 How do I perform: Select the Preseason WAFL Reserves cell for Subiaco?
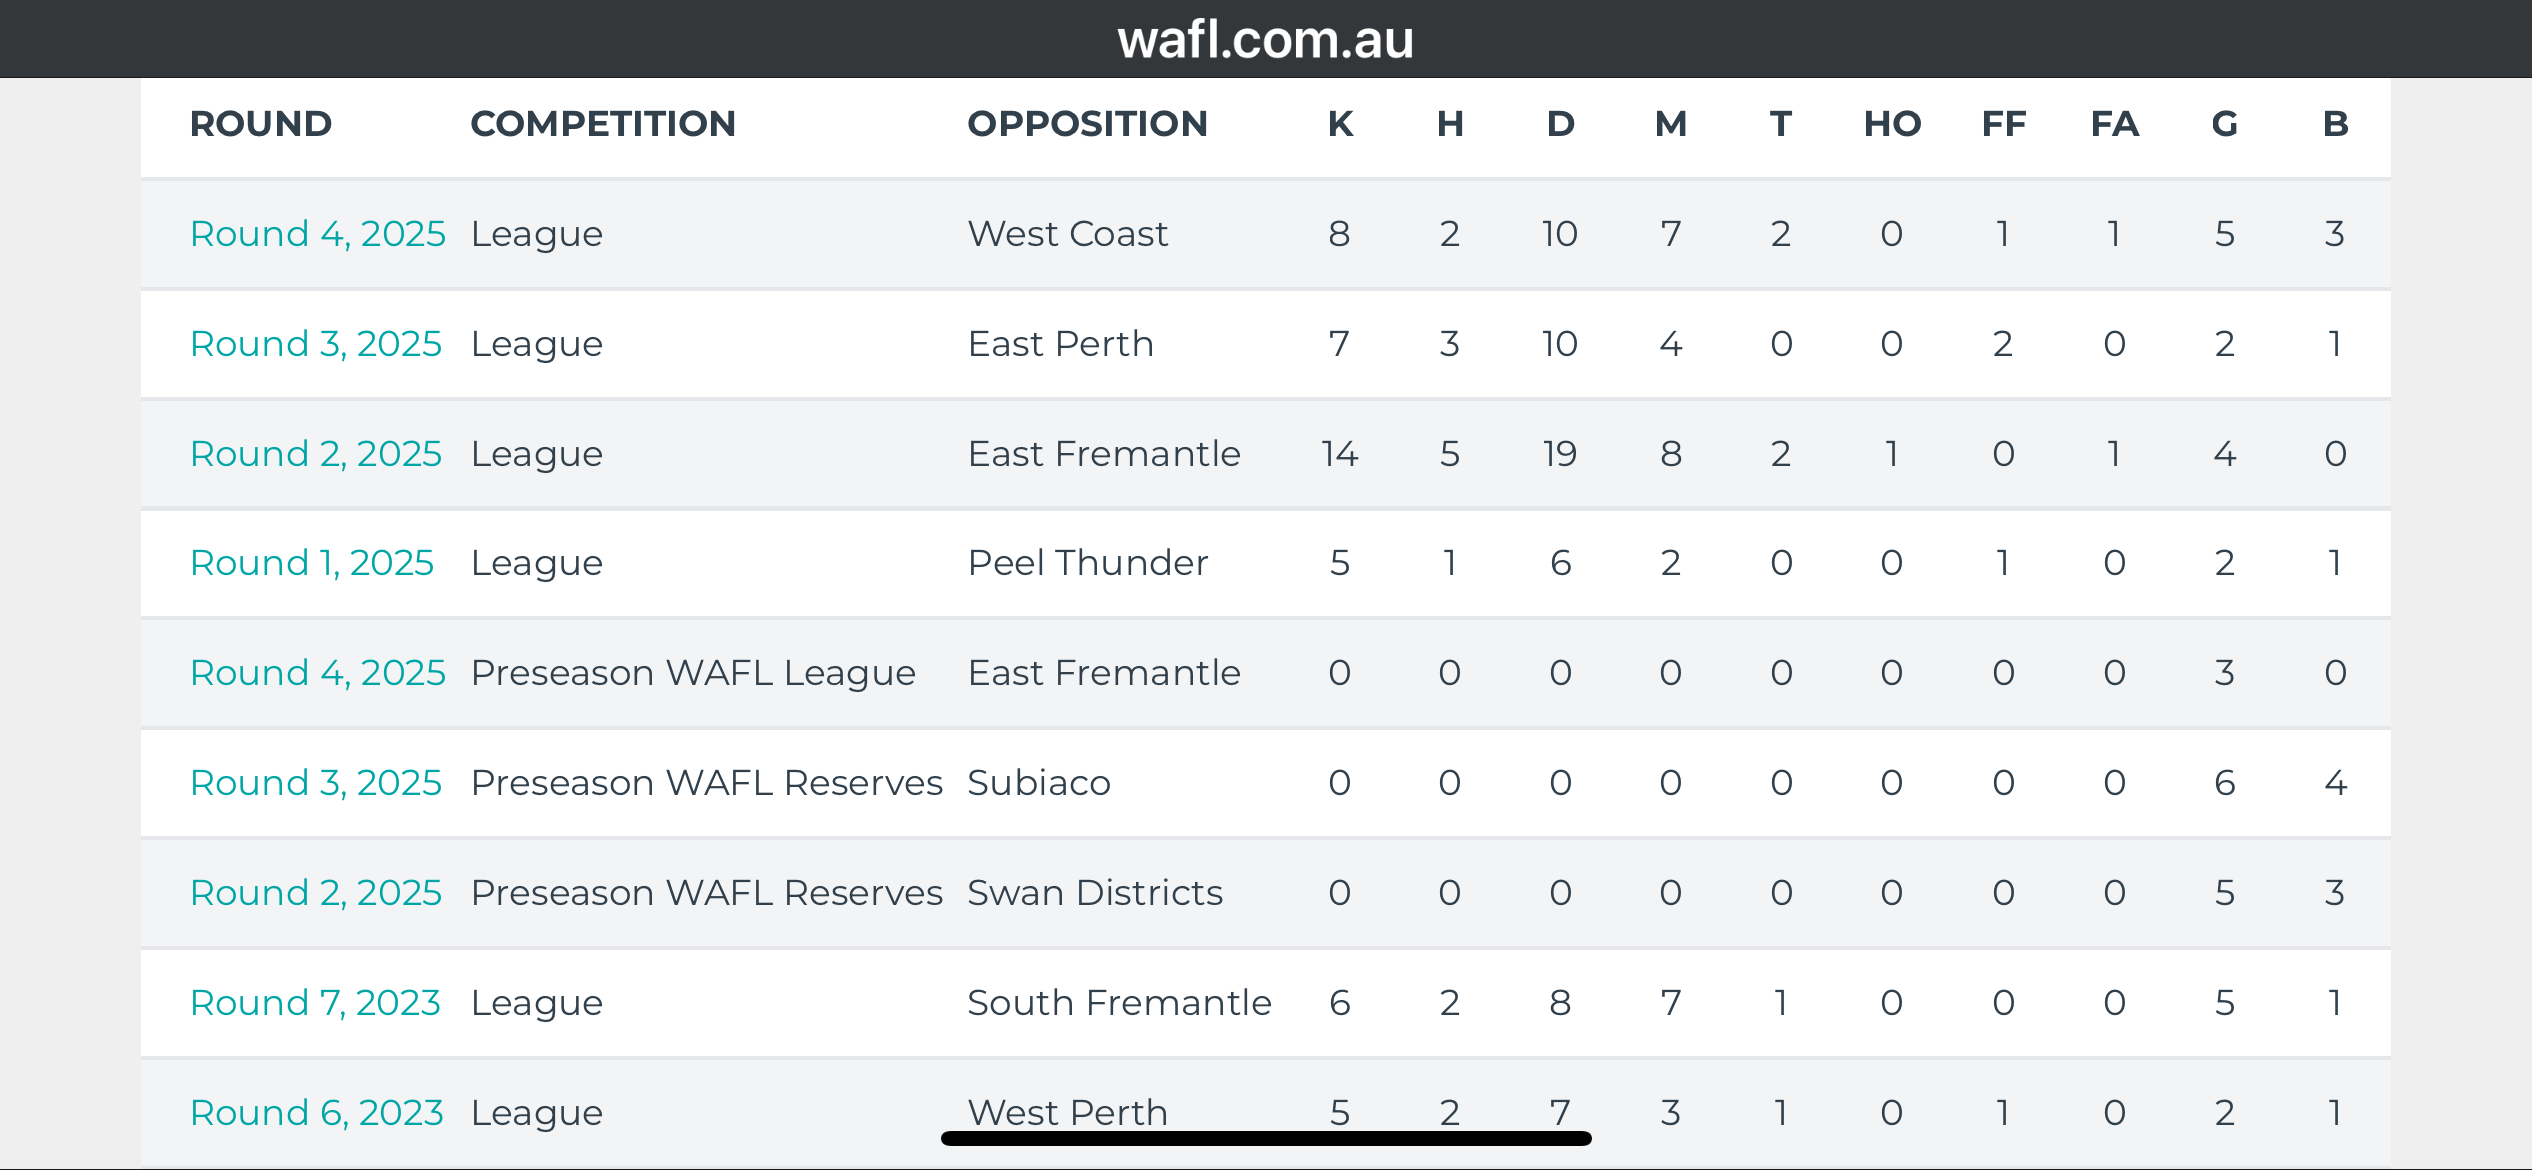coord(707,783)
